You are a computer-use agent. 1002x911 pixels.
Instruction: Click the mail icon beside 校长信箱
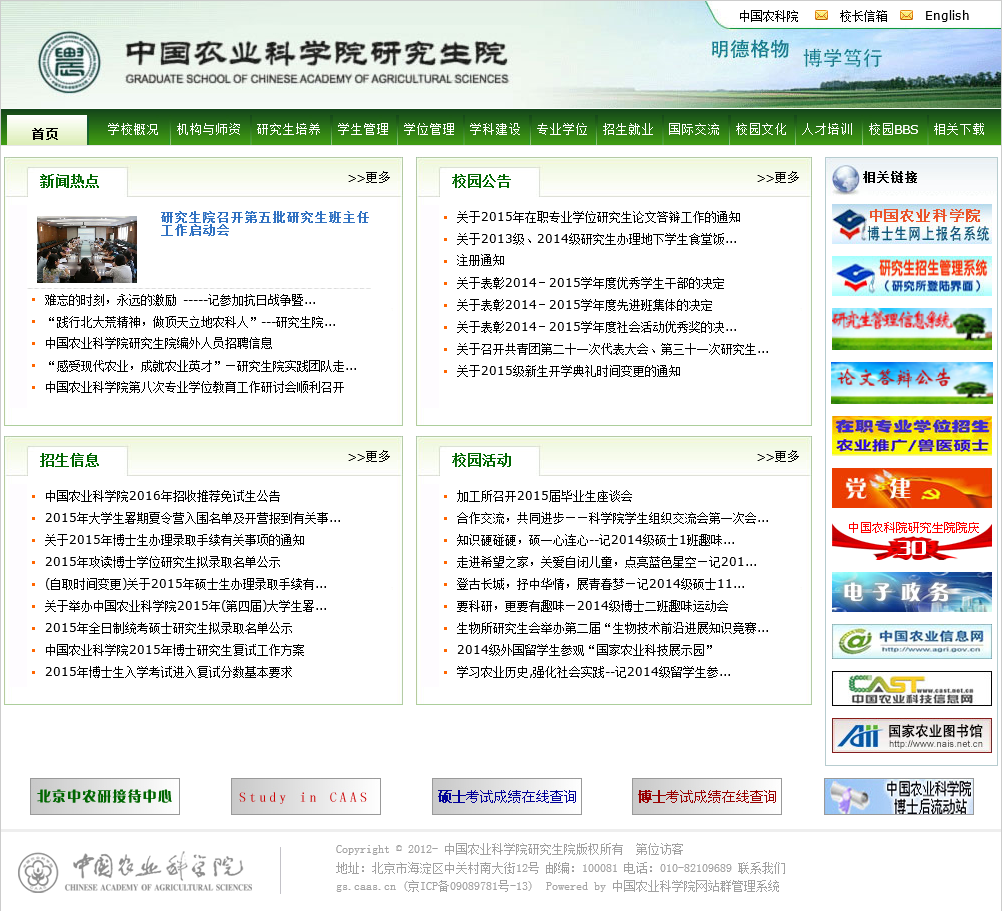click(x=821, y=15)
